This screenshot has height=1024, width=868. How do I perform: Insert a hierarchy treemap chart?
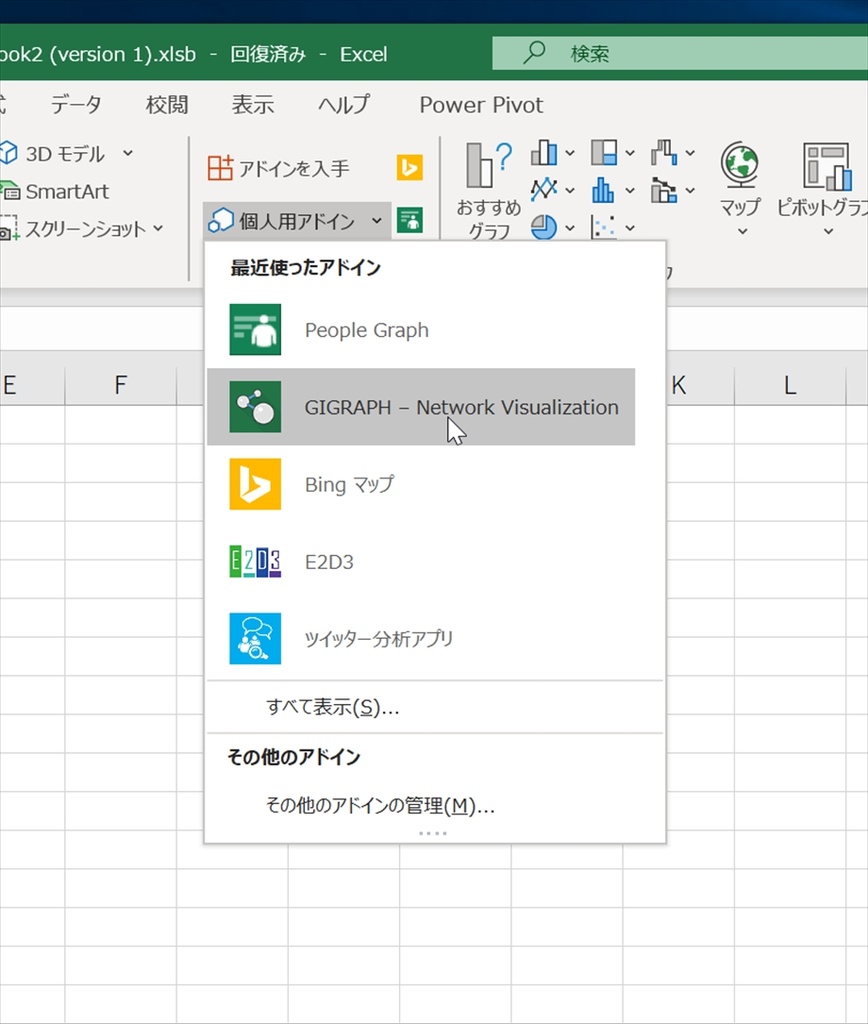(x=604, y=153)
